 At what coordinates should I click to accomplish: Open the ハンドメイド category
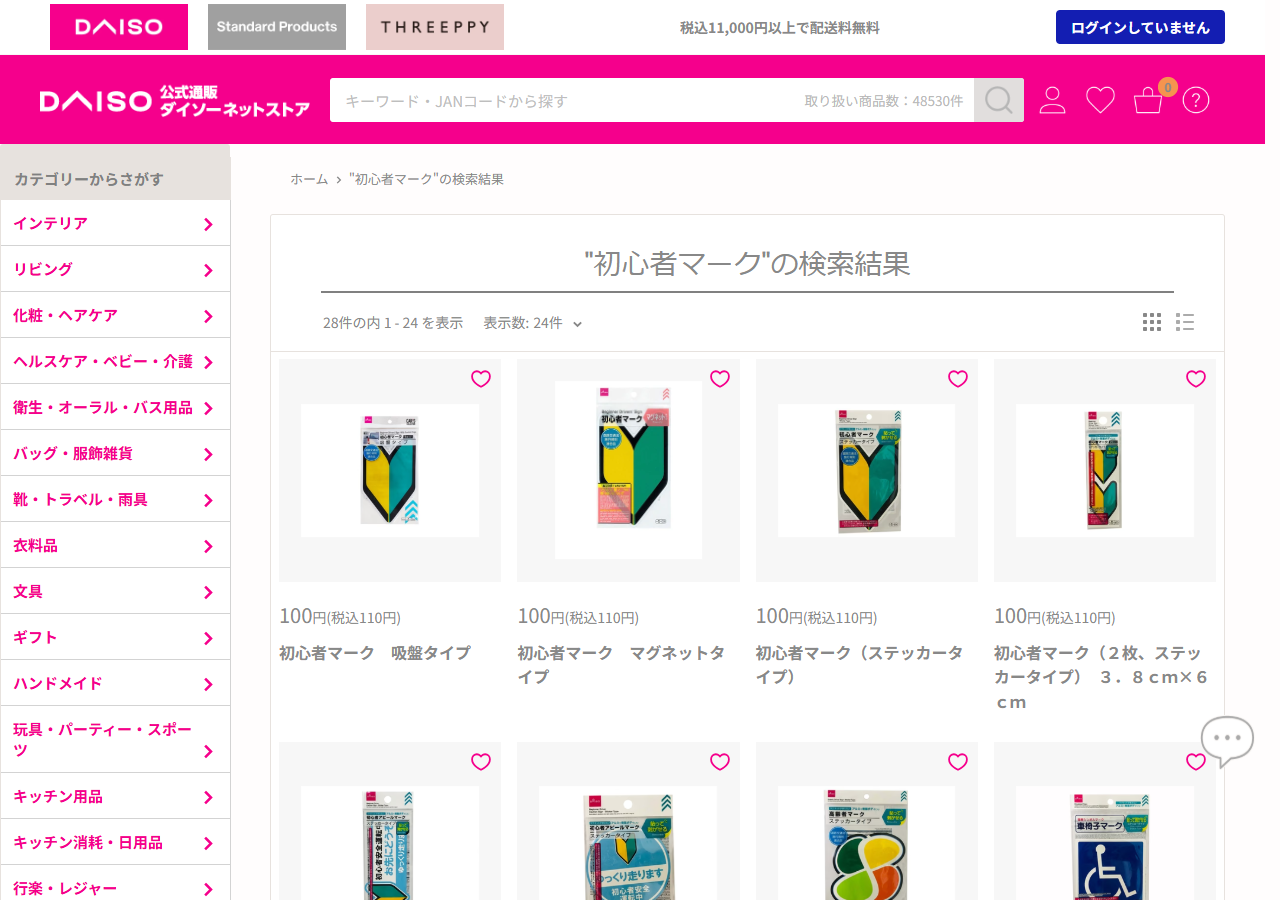click(x=115, y=683)
